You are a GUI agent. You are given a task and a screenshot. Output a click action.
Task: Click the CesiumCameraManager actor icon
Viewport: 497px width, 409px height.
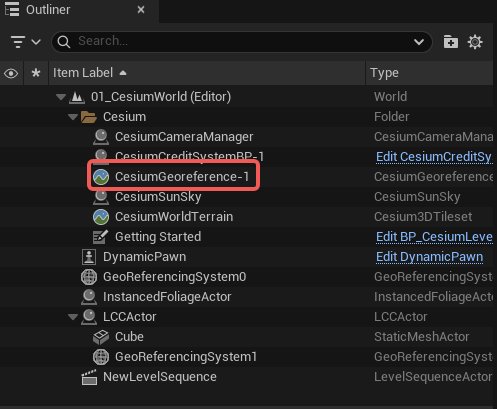[x=101, y=137]
